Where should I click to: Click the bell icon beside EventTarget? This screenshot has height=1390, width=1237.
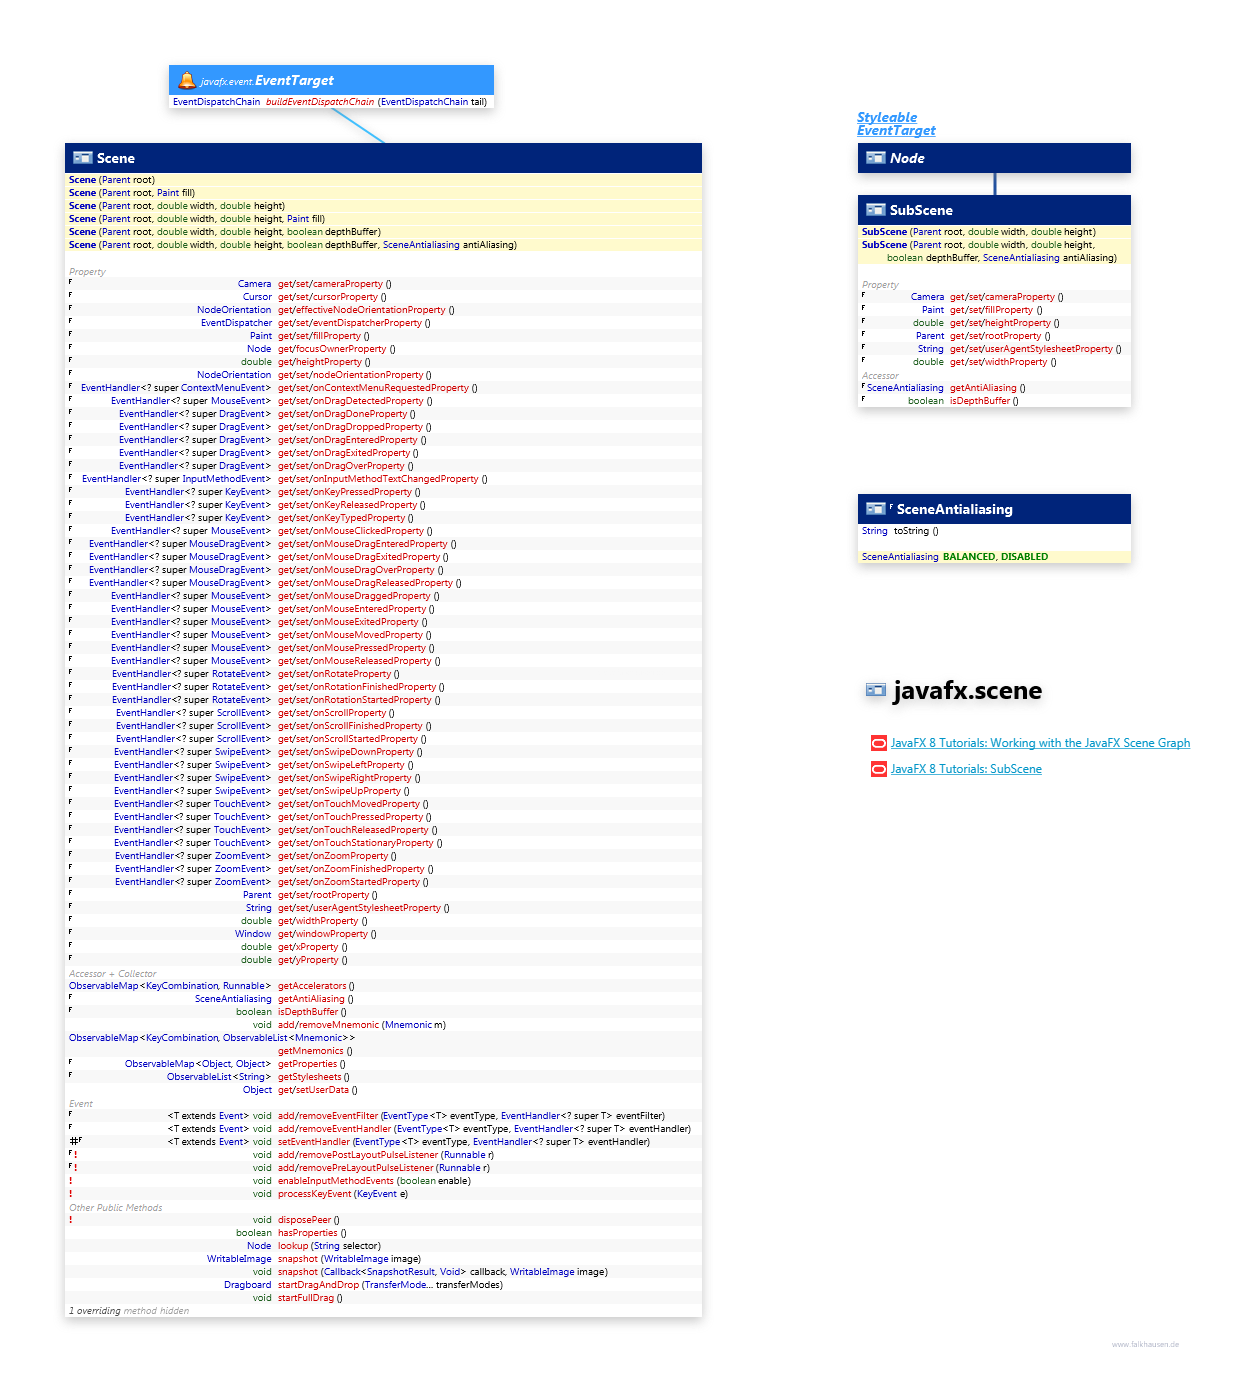pyautogui.click(x=186, y=81)
